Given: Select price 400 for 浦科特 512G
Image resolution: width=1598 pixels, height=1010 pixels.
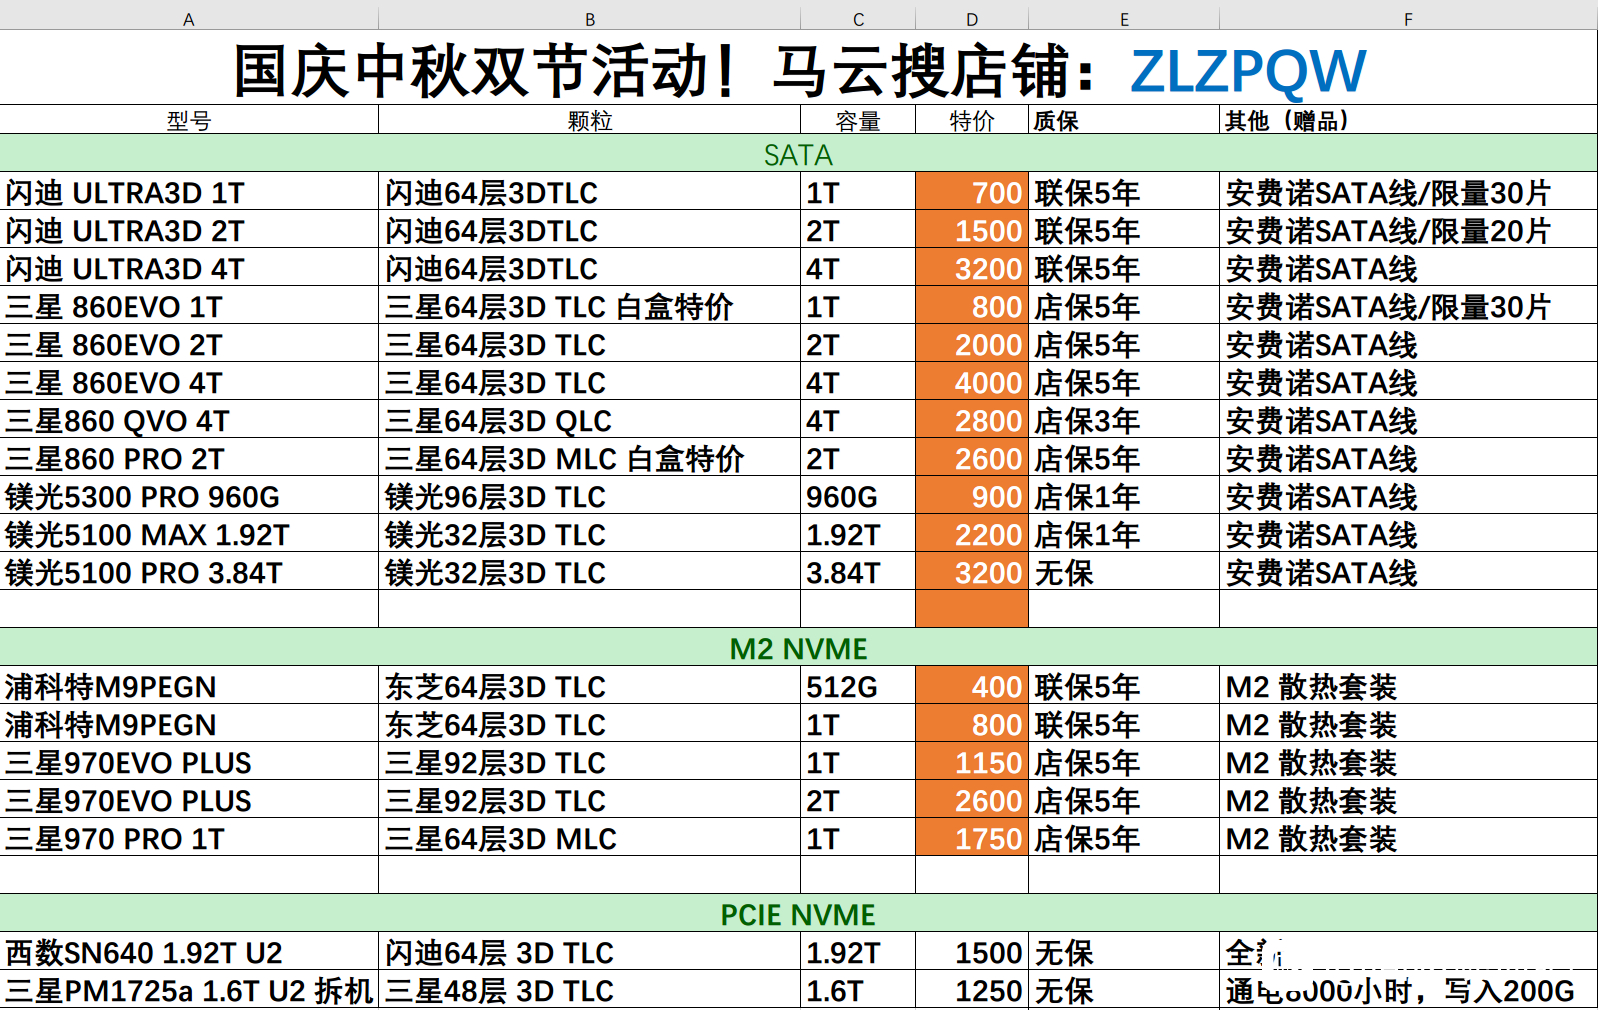Looking at the screenshot, I should [x=972, y=686].
